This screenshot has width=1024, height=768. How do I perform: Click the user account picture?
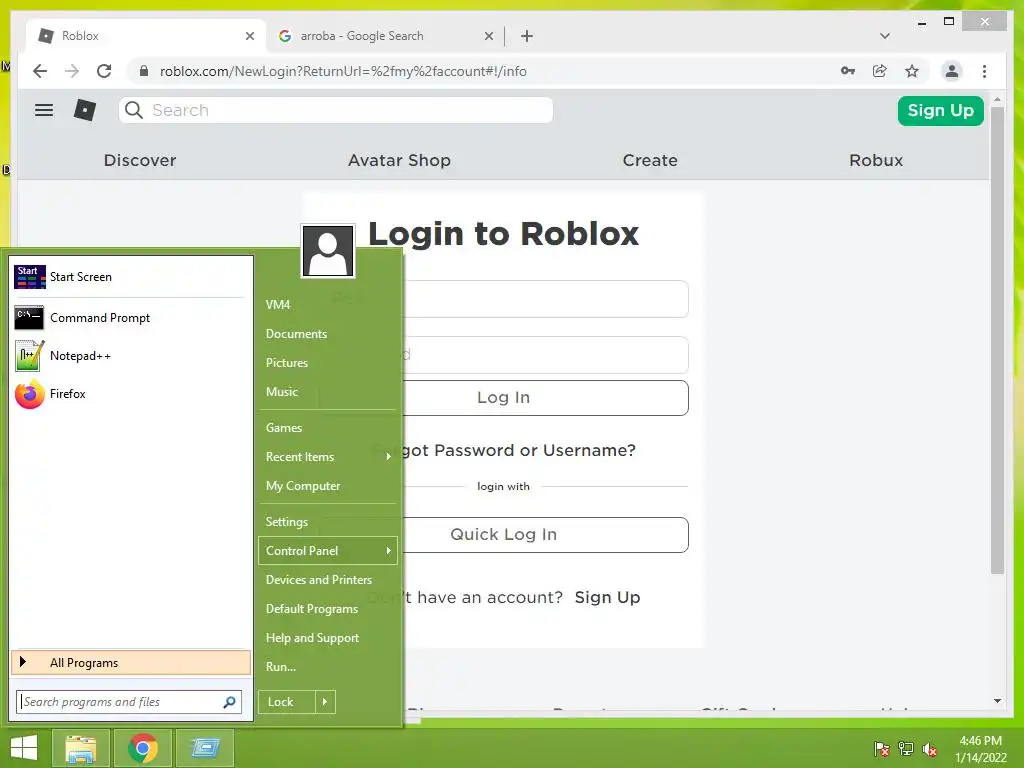tap(328, 251)
